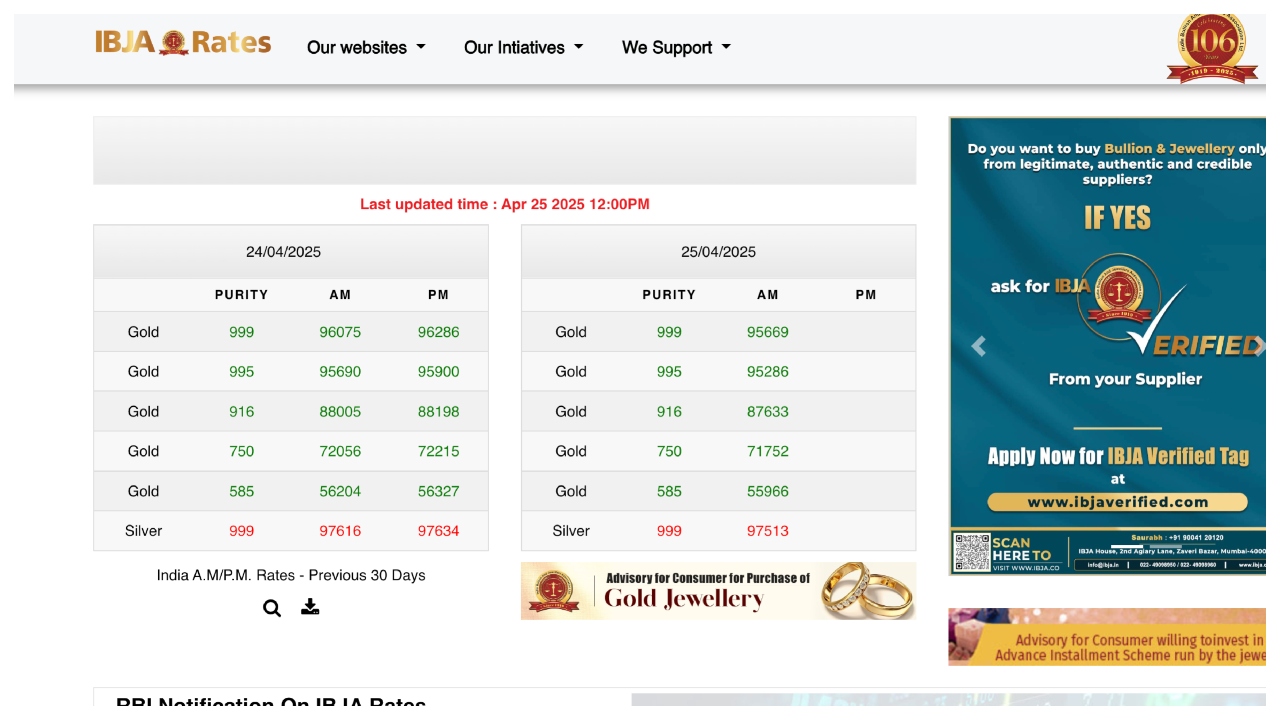
Task: Open the Advance Installment Scheme advisory banner
Action: pyautogui.click(x=1107, y=637)
